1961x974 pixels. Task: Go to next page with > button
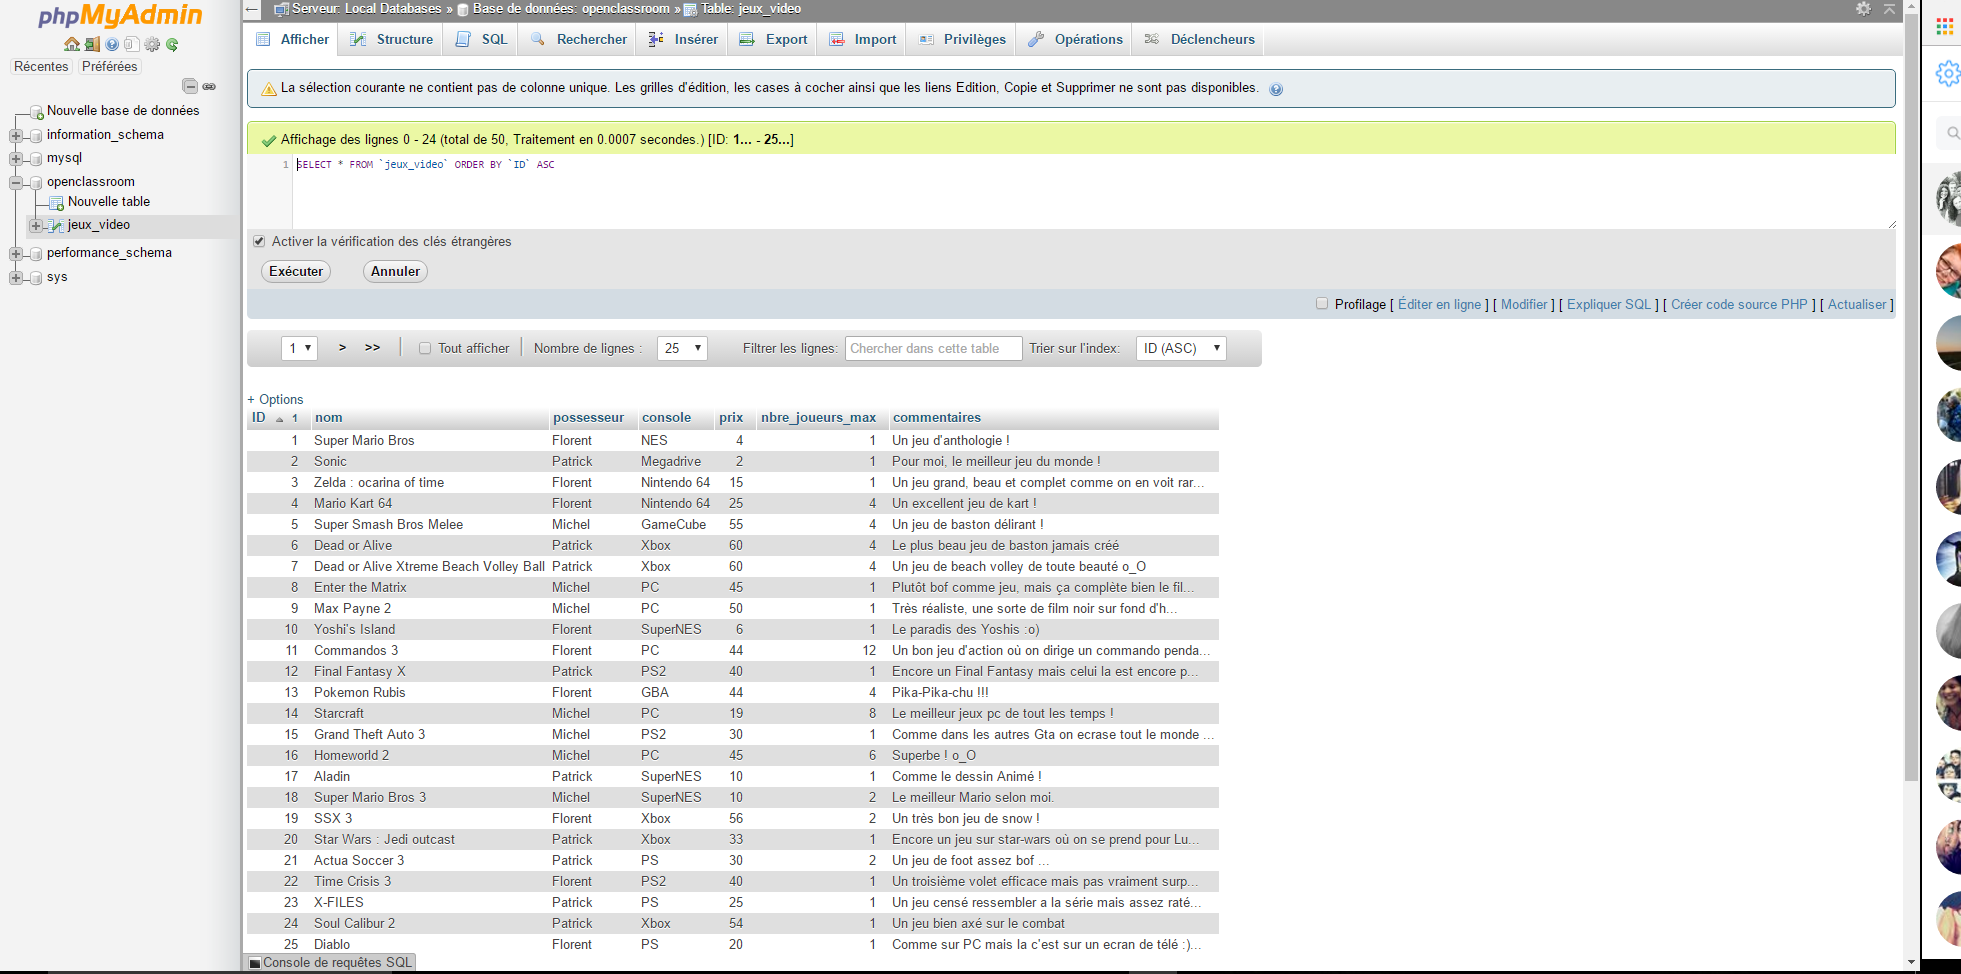[342, 347]
